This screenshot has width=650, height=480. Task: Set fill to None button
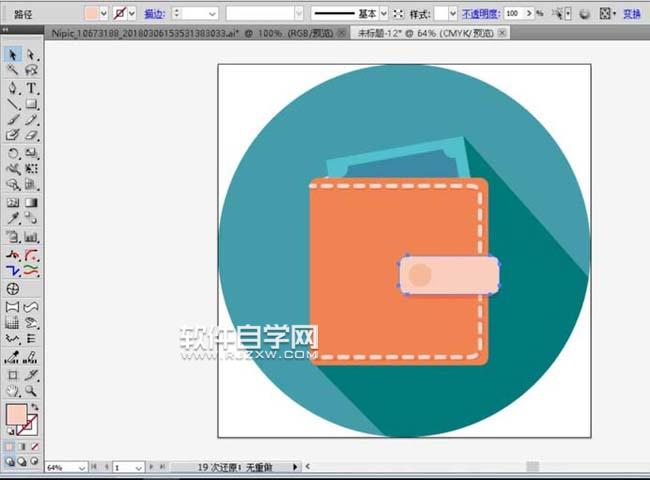(x=35, y=447)
